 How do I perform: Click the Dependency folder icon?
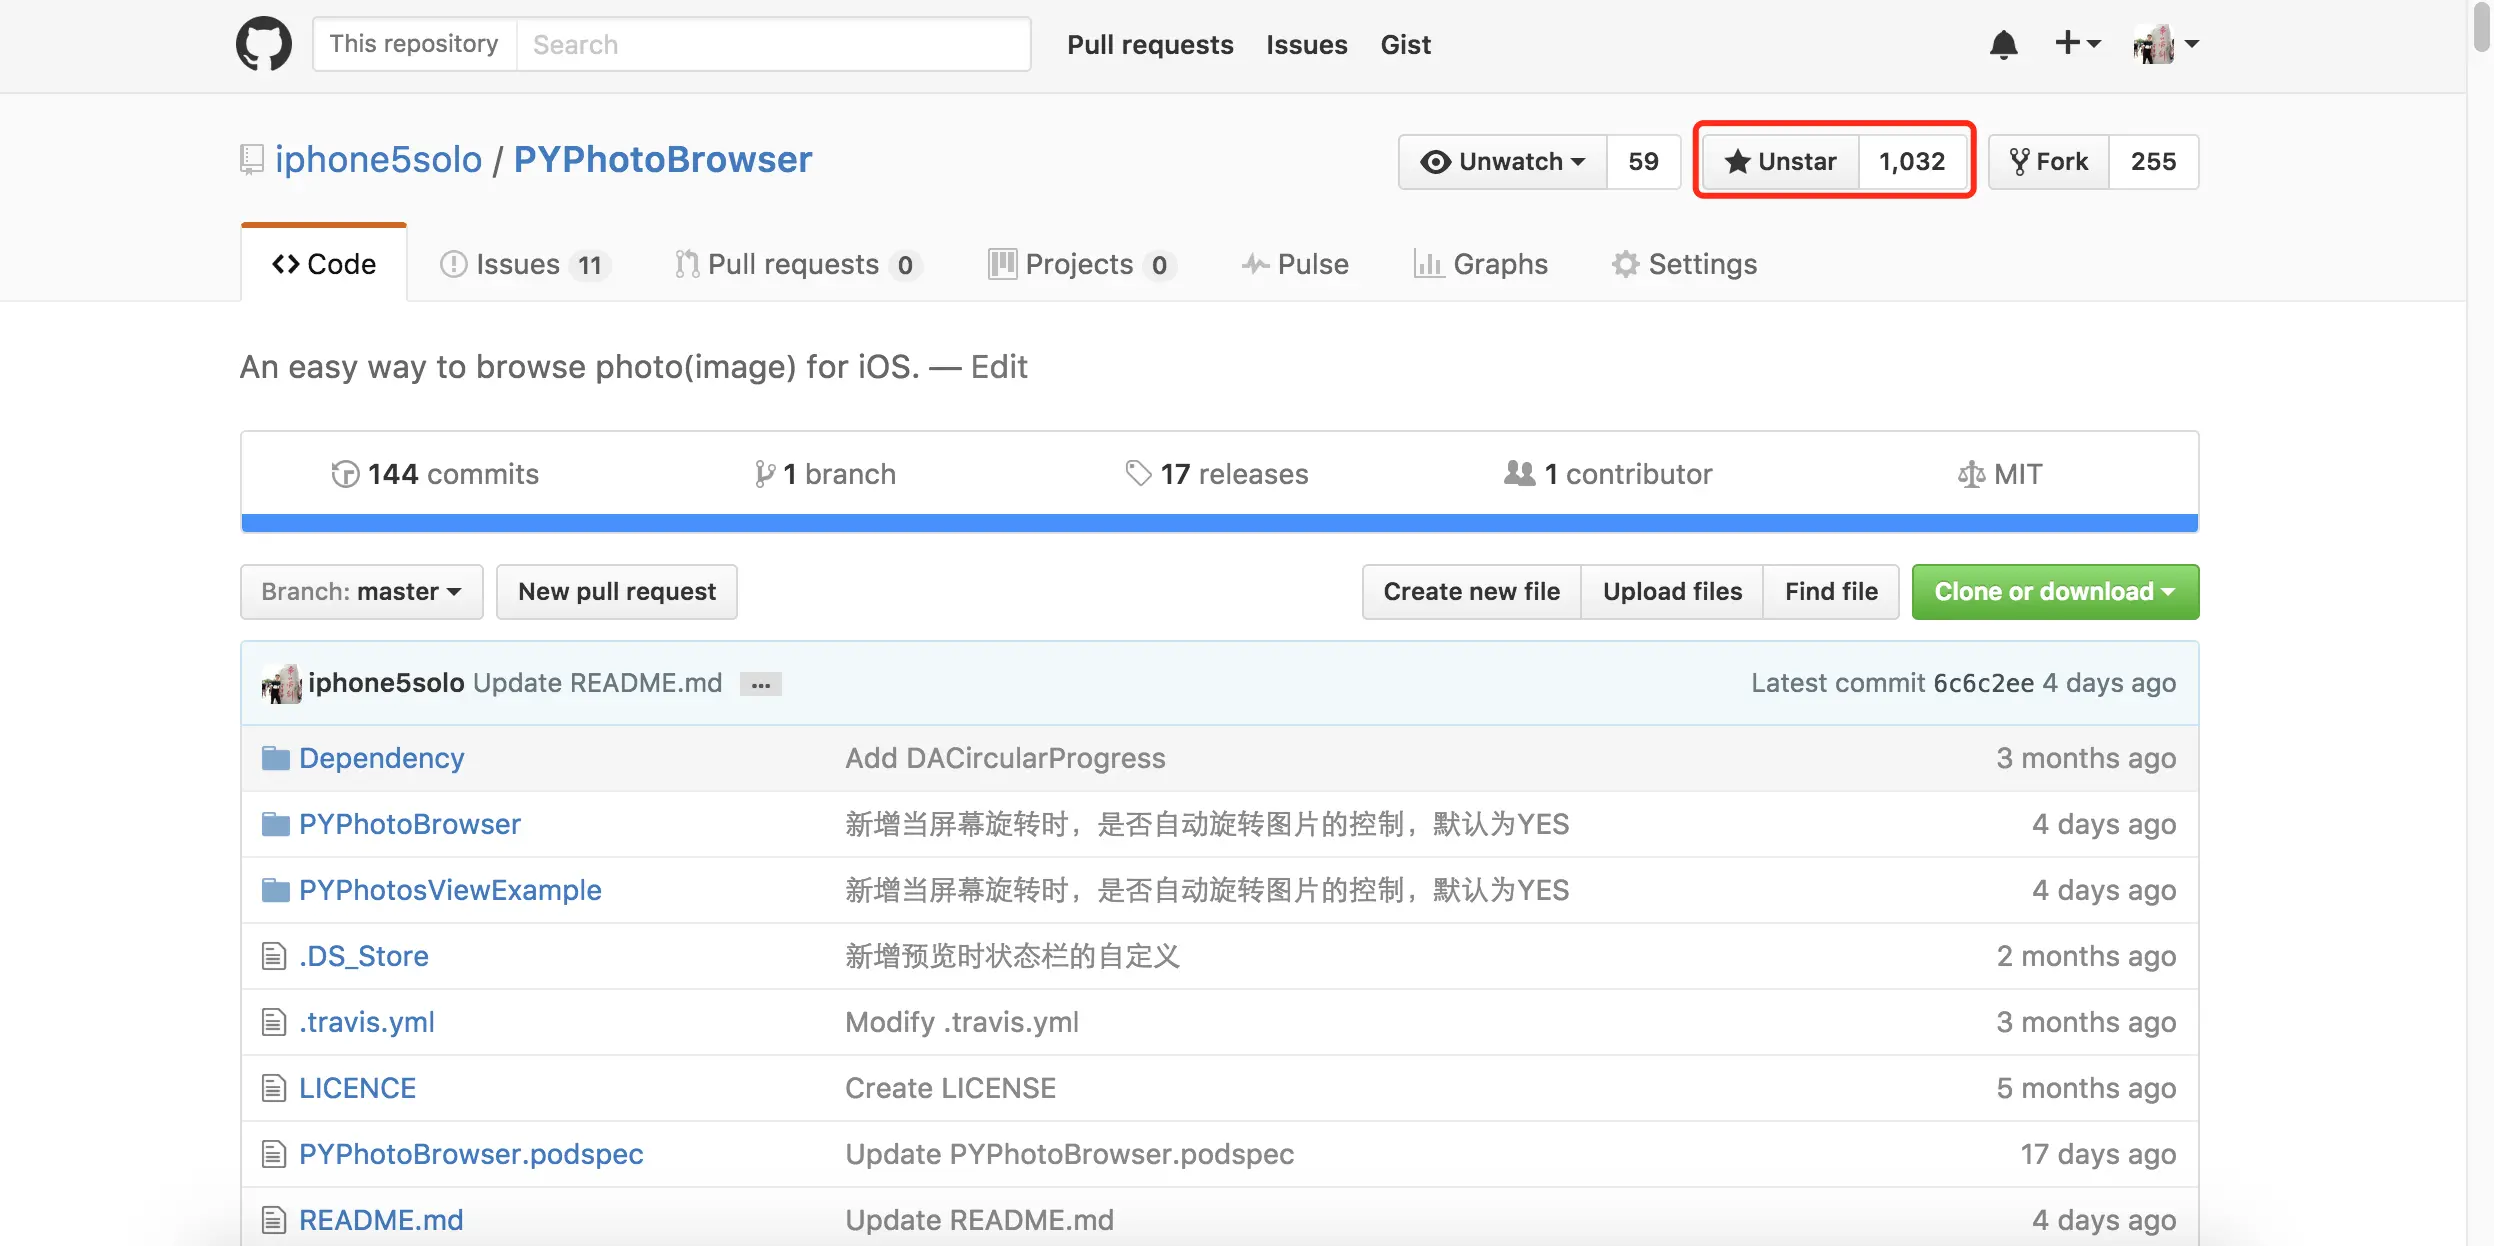click(x=275, y=758)
